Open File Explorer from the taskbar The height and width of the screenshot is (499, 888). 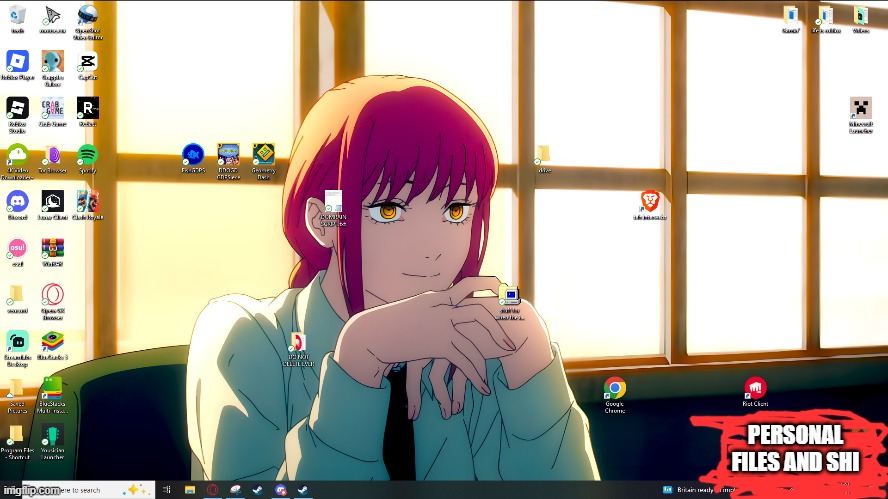pyautogui.click(x=190, y=490)
